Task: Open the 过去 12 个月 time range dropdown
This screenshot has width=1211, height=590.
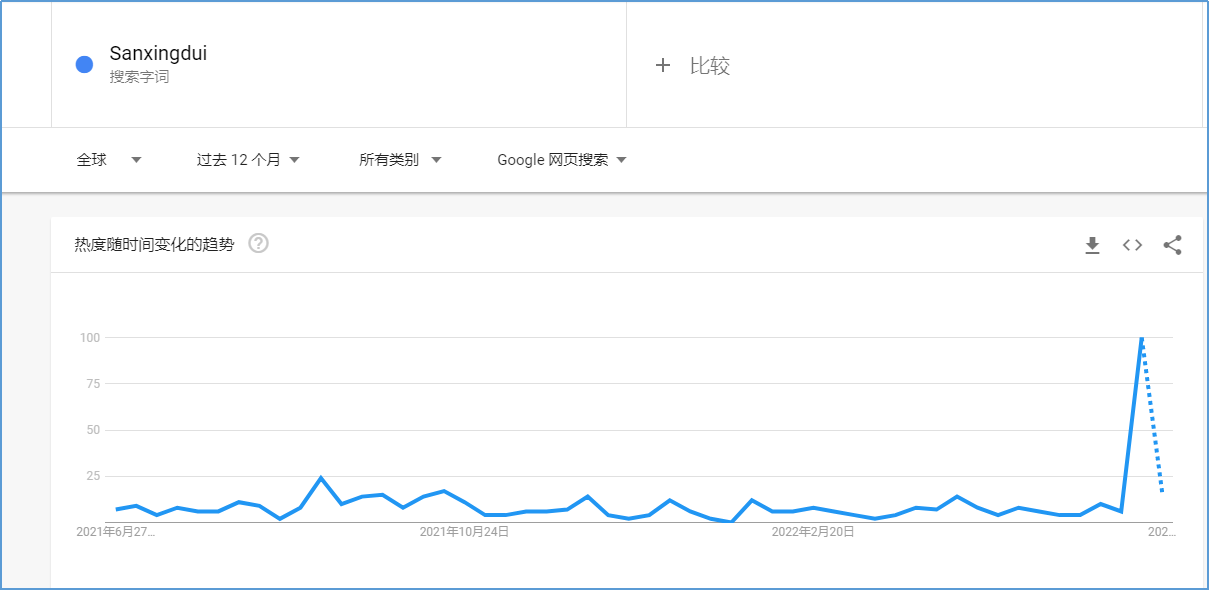Action: pyautogui.click(x=248, y=160)
